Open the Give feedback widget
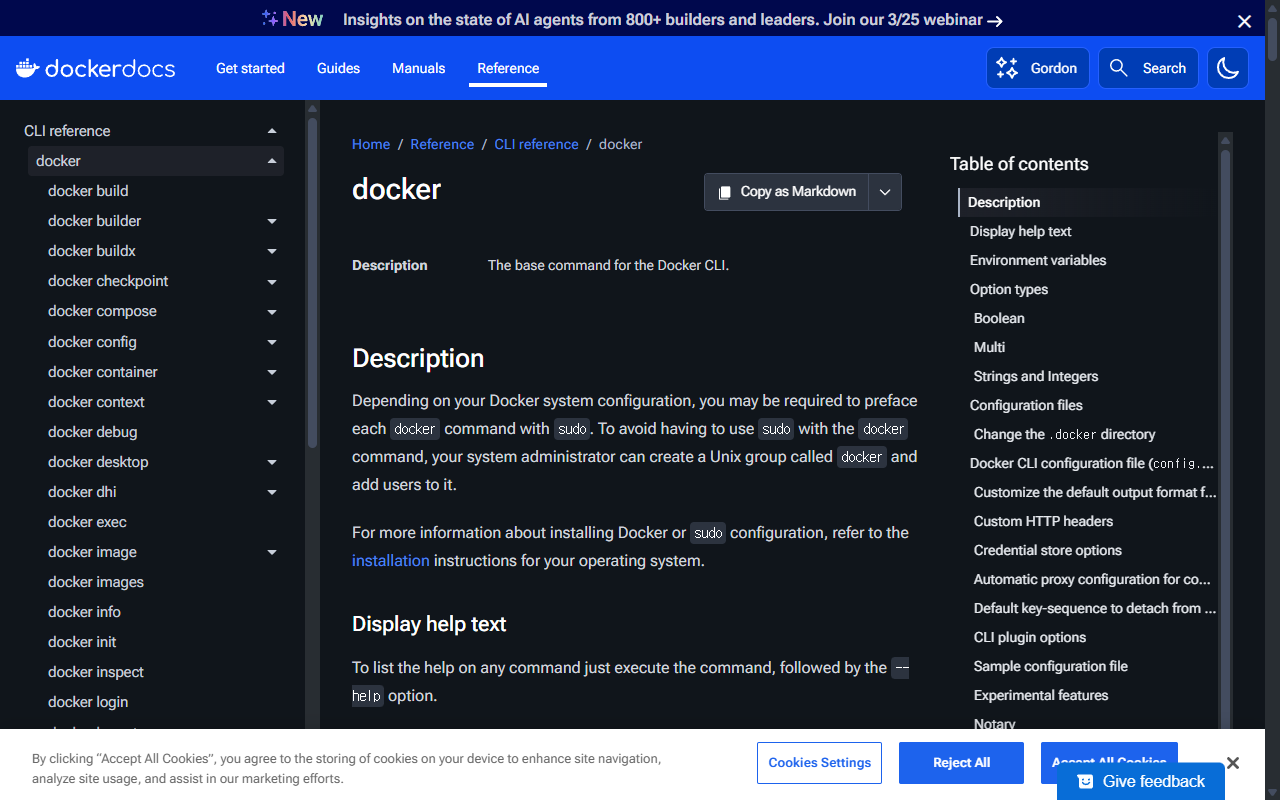The width and height of the screenshot is (1280, 800). click(1141, 780)
